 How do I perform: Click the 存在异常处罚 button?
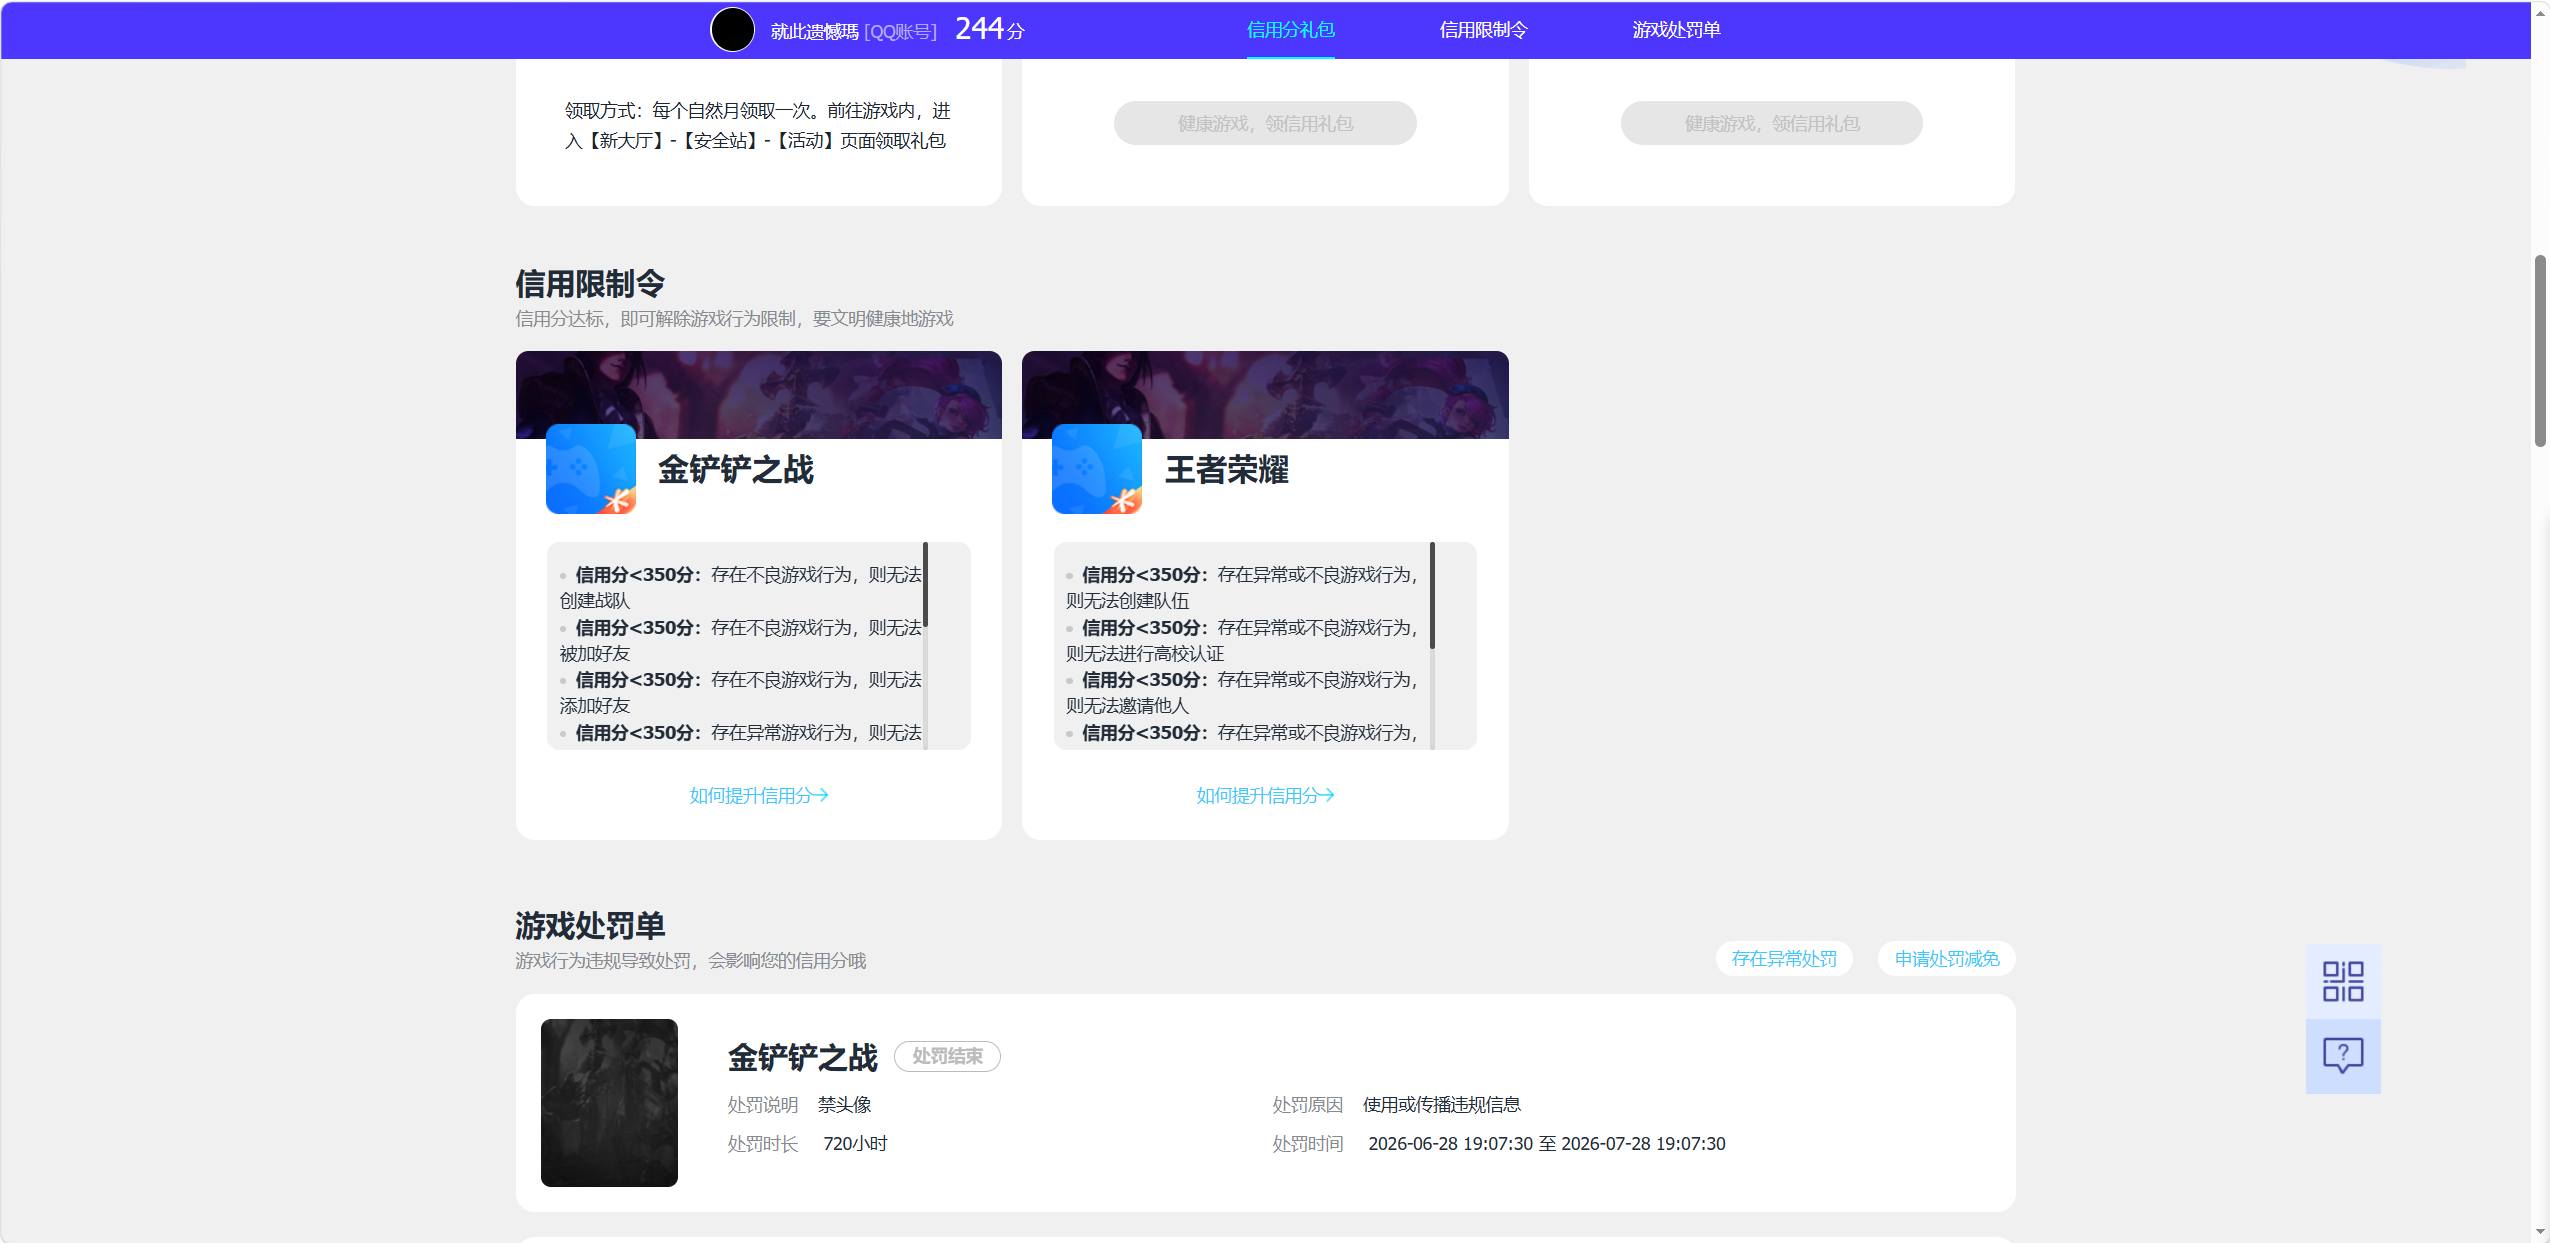point(1784,958)
